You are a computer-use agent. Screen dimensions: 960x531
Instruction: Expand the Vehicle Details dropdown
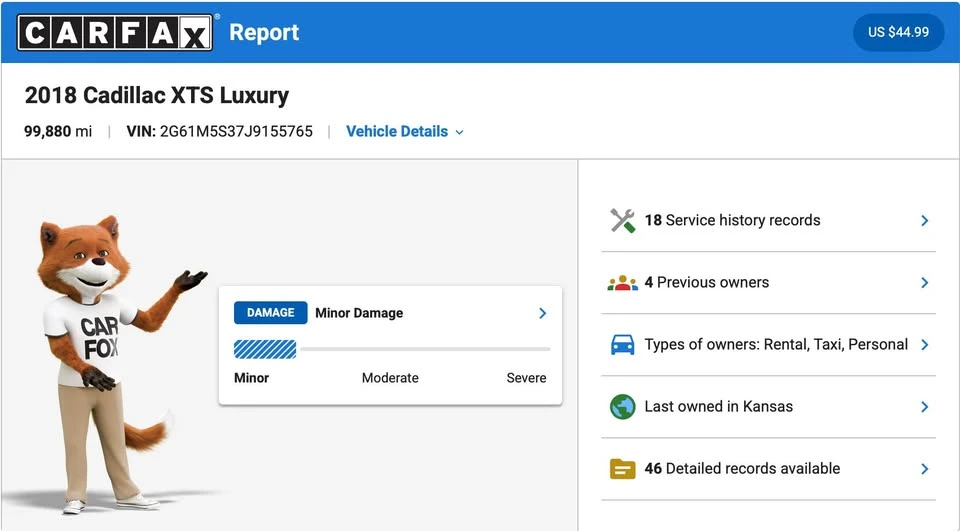coord(405,132)
